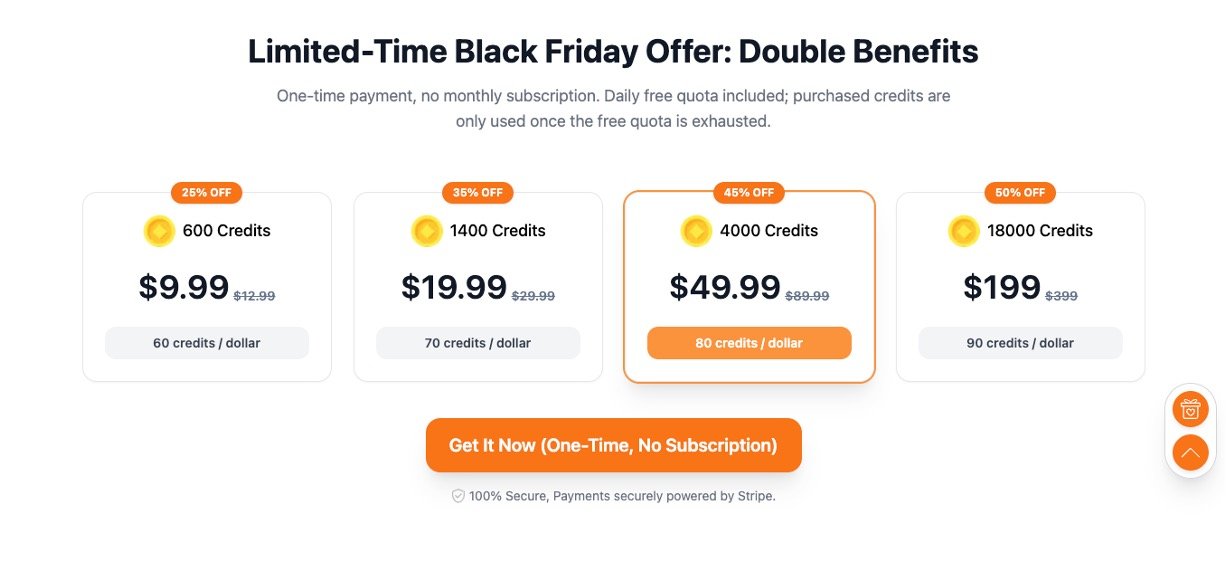Click the 35% OFF badge

478,193
